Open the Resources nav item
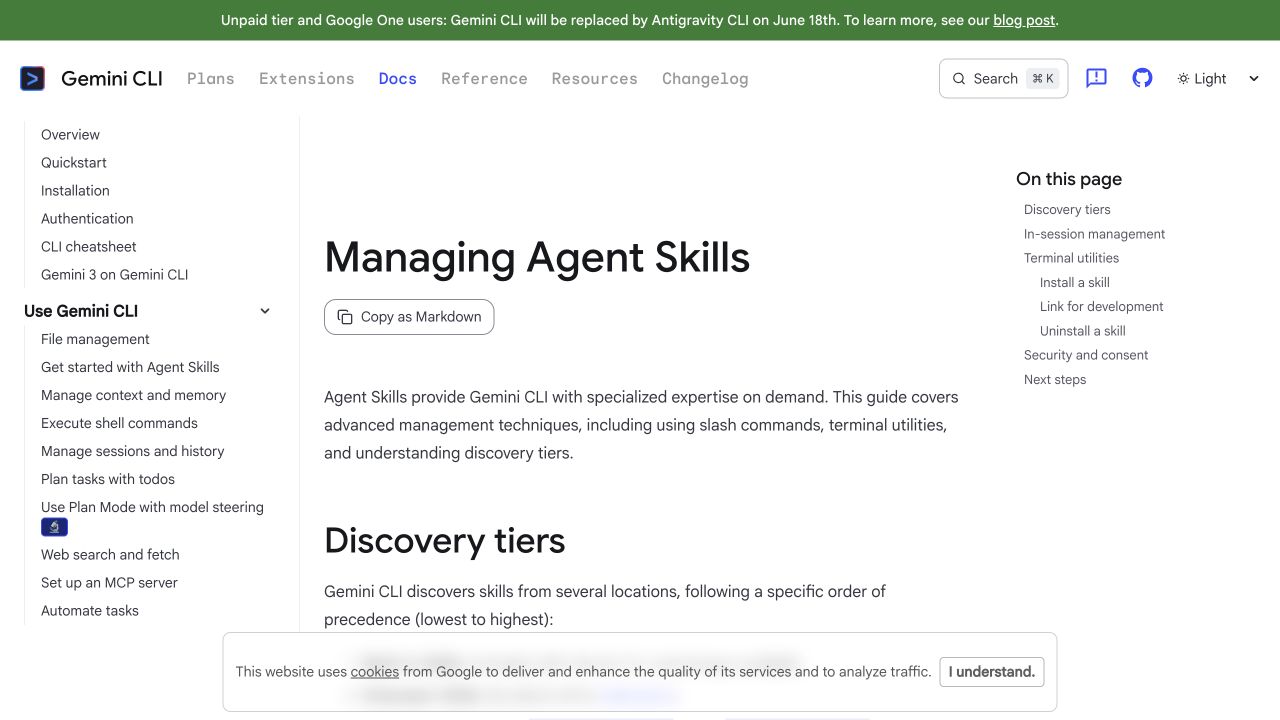1280x720 pixels. [595, 78]
